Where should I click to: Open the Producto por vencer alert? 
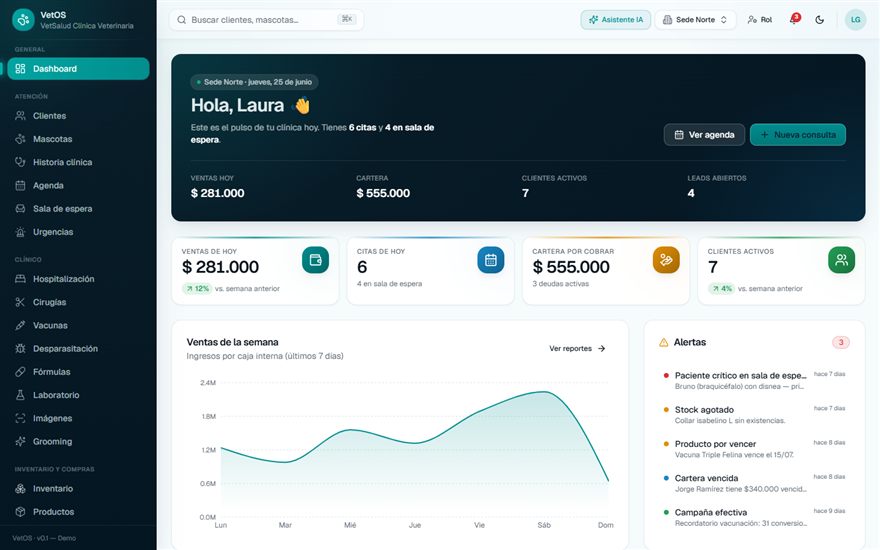coord(754,449)
